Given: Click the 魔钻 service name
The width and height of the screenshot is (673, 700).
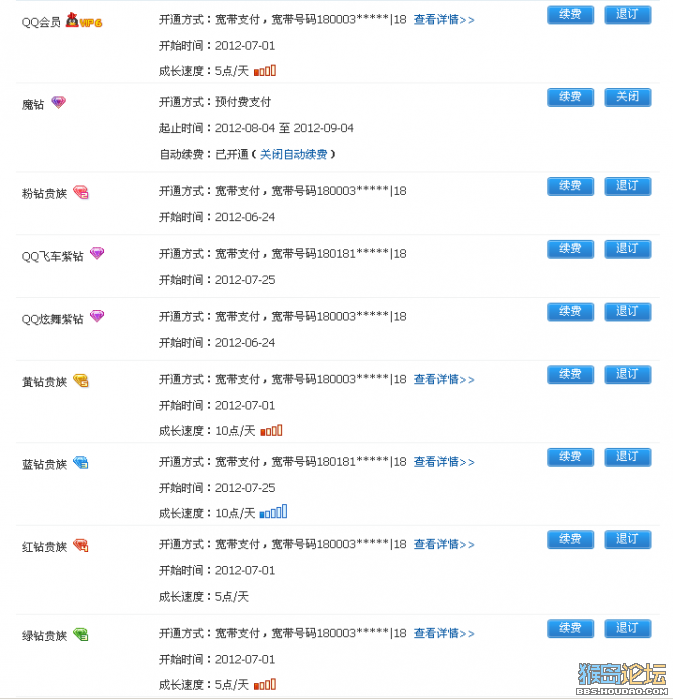Looking at the screenshot, I should click(x=33, y=104).
